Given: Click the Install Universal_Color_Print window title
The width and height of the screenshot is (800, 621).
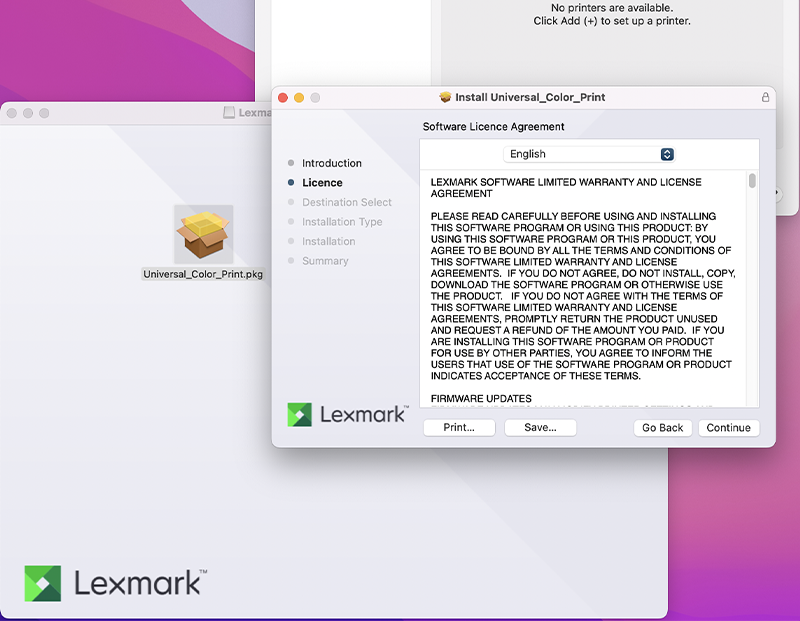Looking at the screenshot, I should 530,97.
